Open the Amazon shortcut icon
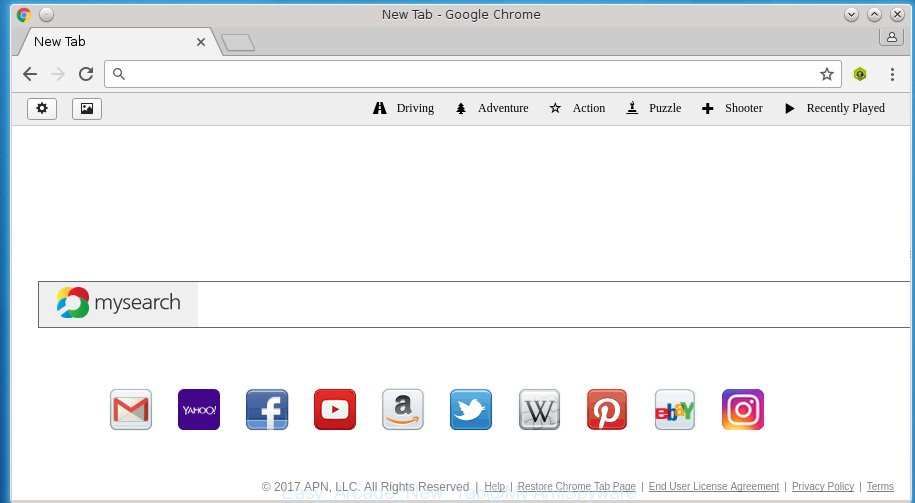 point(403,410)
